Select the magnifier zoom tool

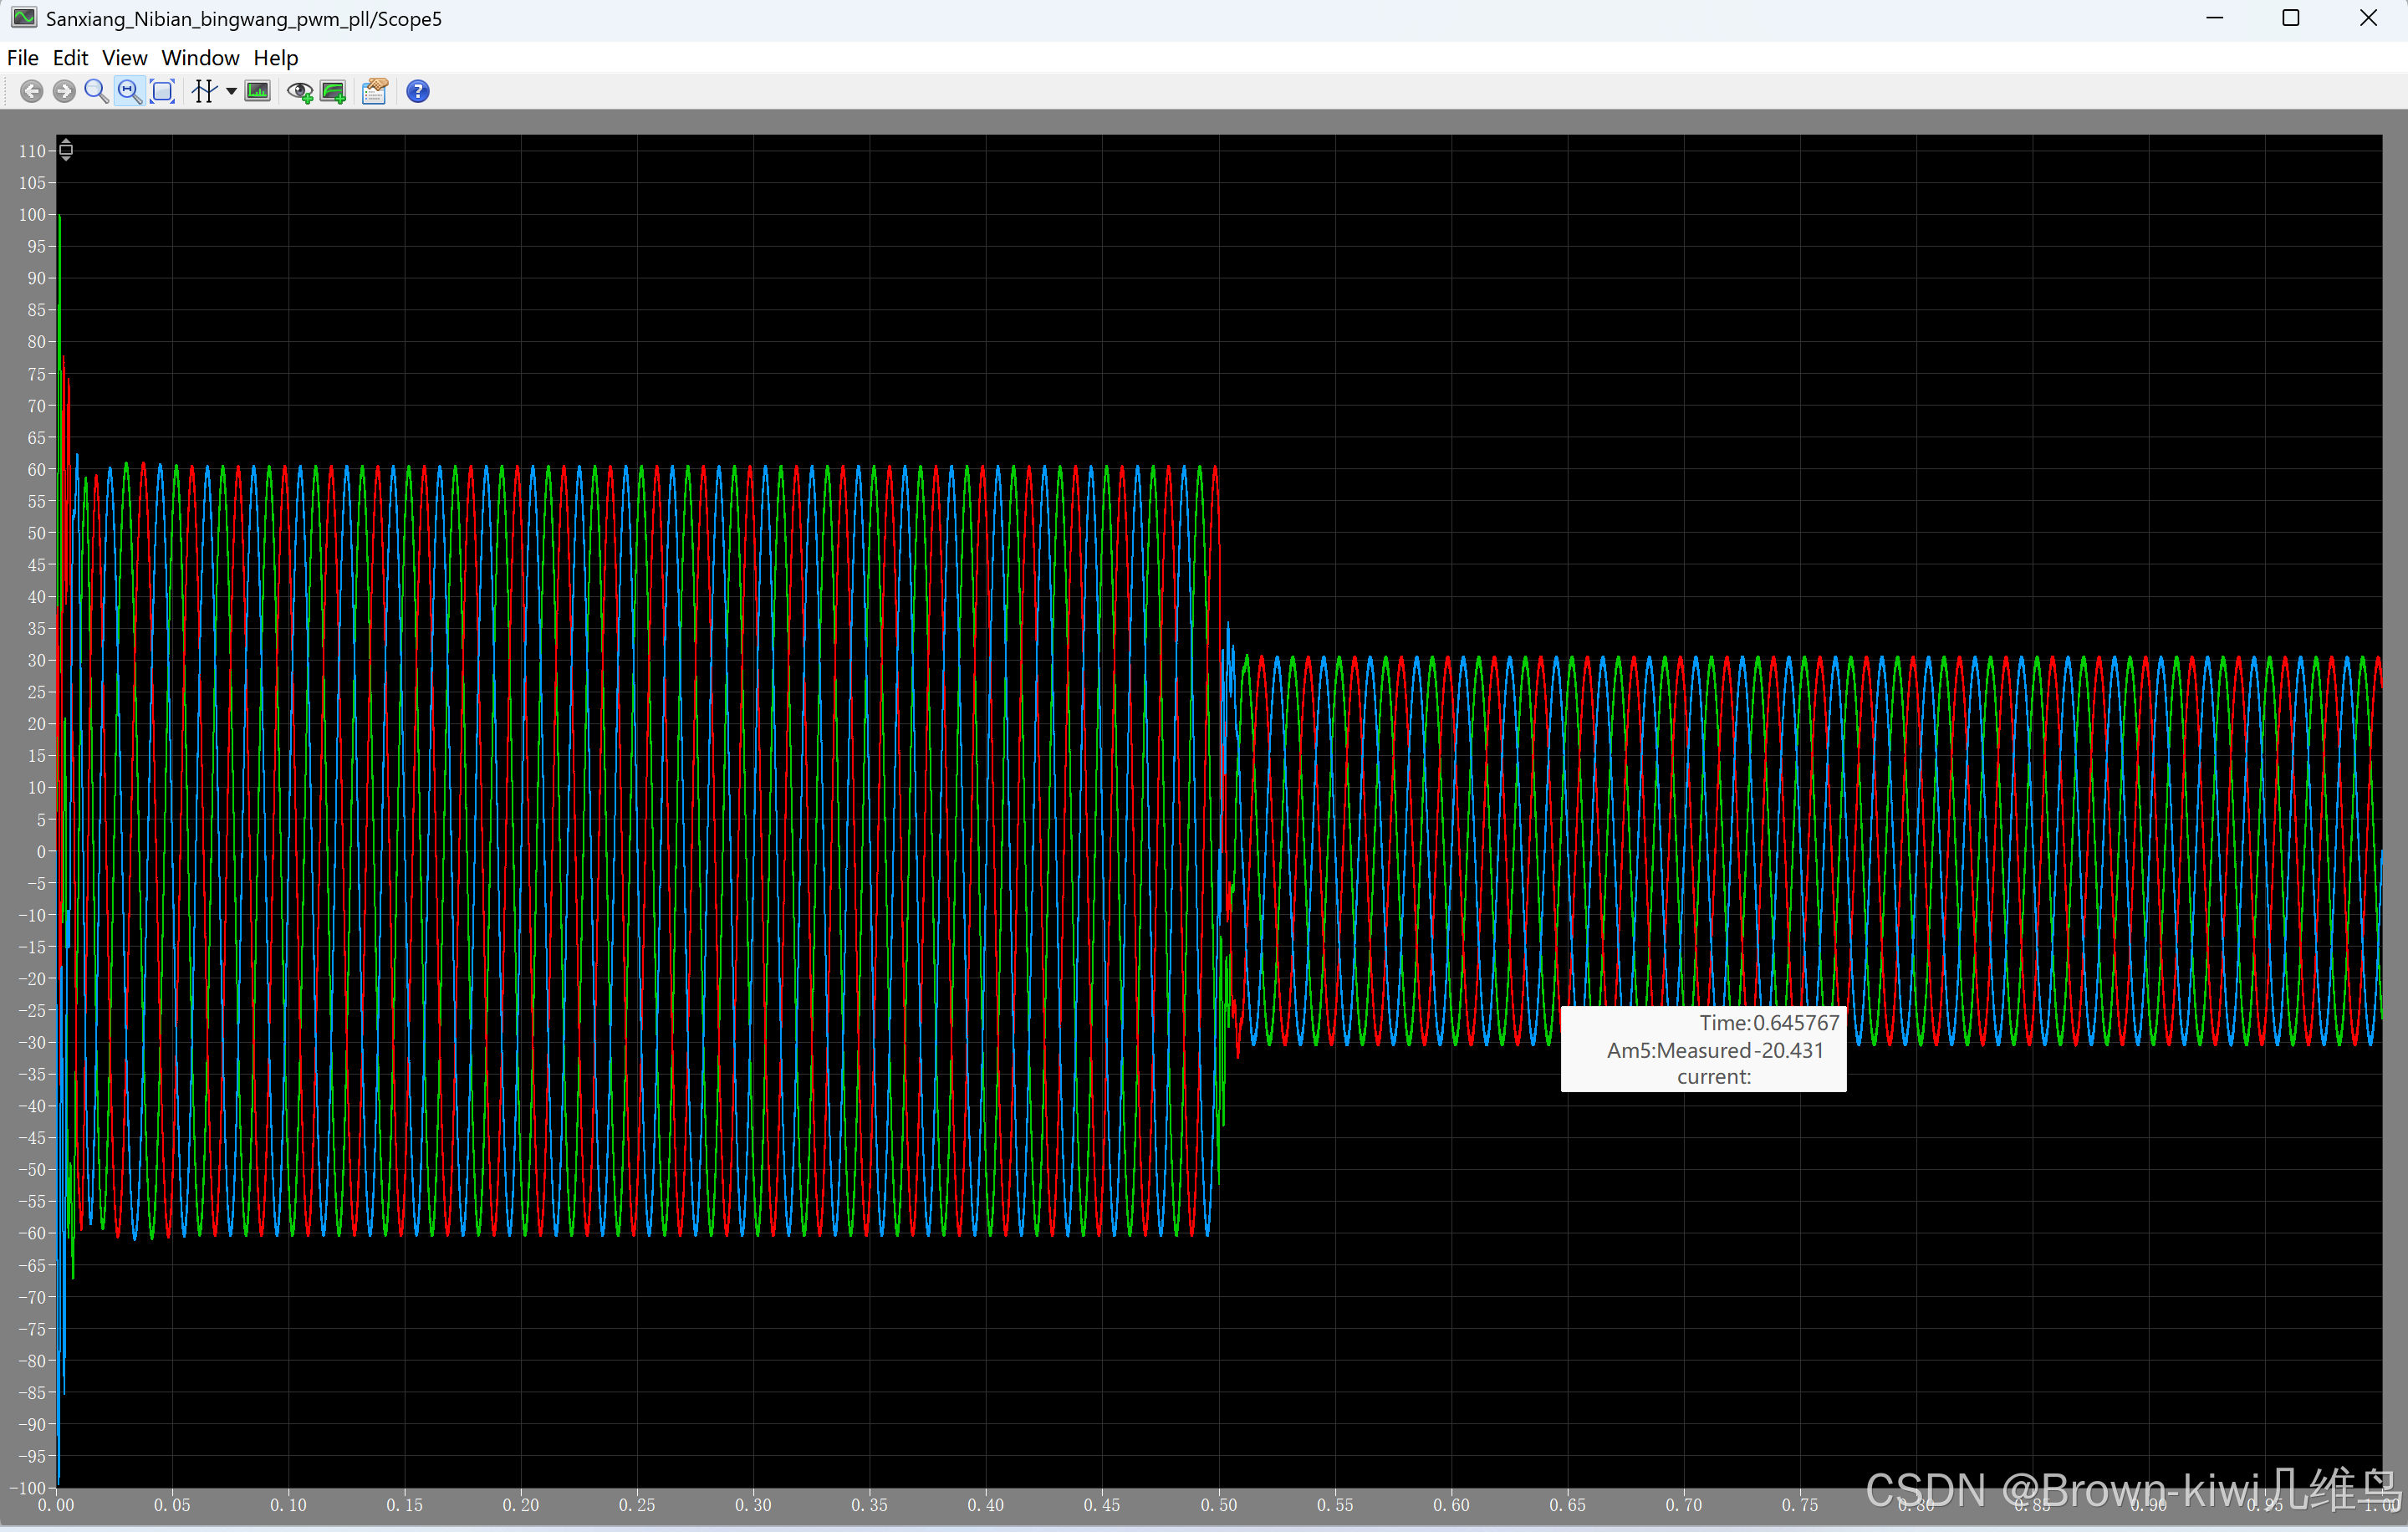96,92
